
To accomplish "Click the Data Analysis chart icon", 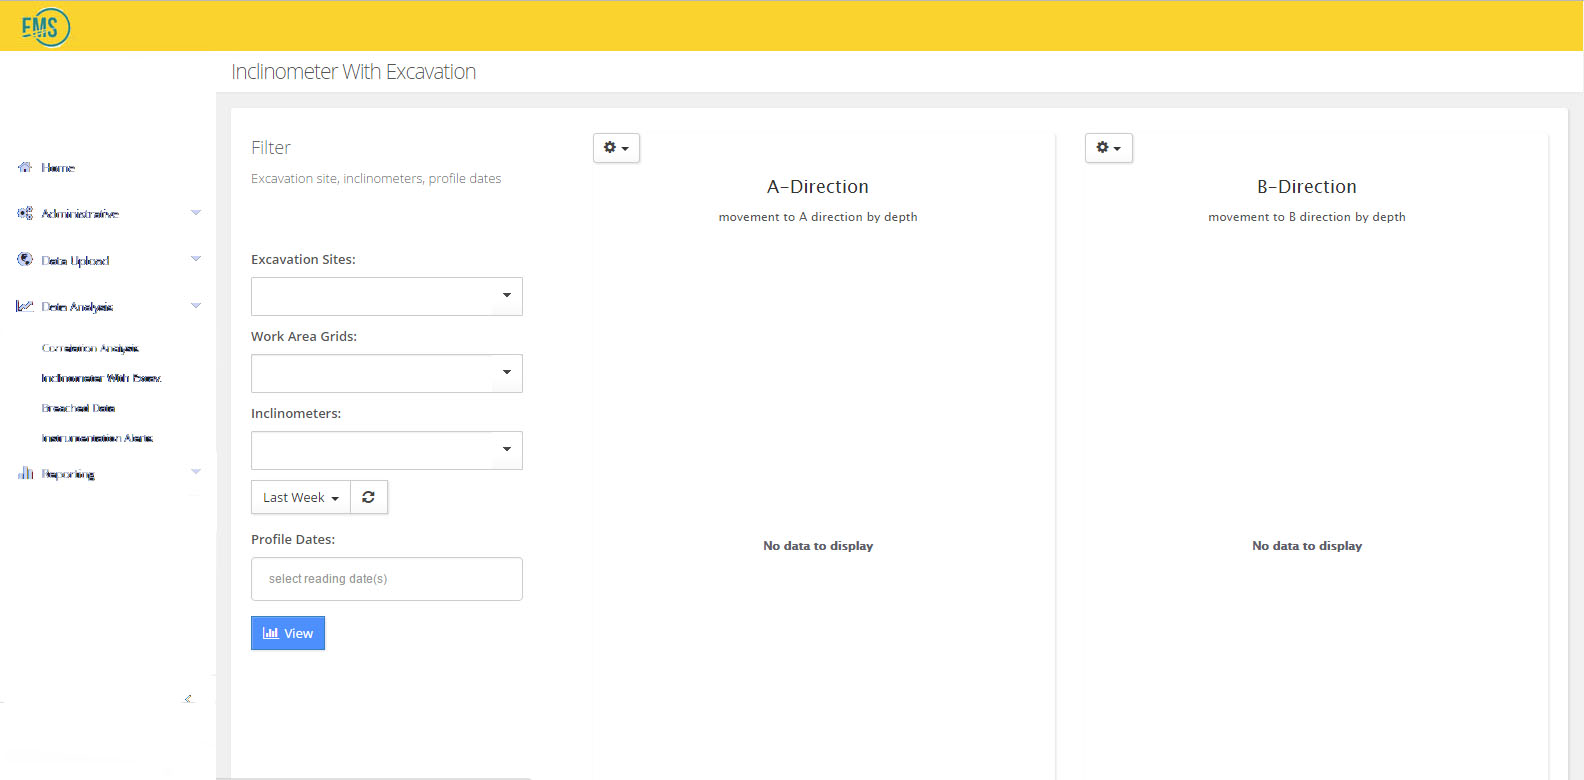I will point(25,306).
